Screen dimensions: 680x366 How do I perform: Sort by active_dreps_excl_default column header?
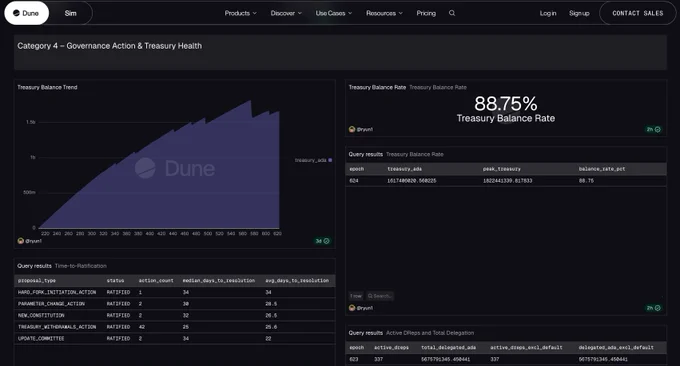point(526,347)
